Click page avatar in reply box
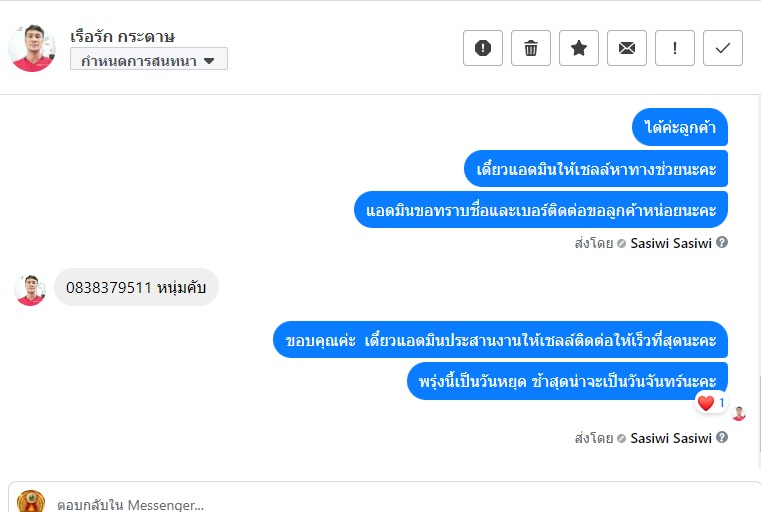The image size is (761, 512). click(x=31, y=502)
